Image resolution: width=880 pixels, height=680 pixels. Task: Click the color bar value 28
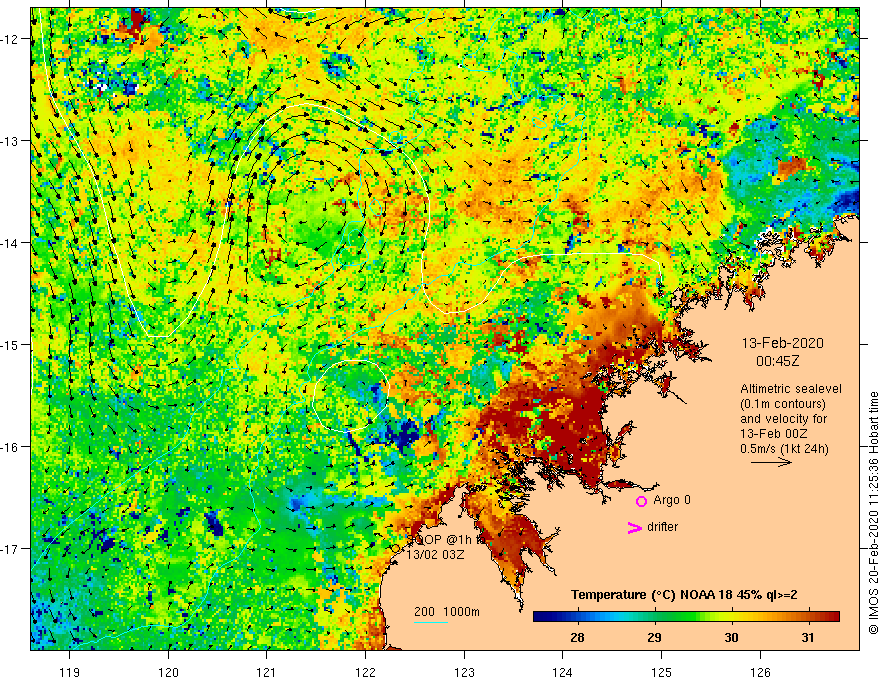click(577, 637)
